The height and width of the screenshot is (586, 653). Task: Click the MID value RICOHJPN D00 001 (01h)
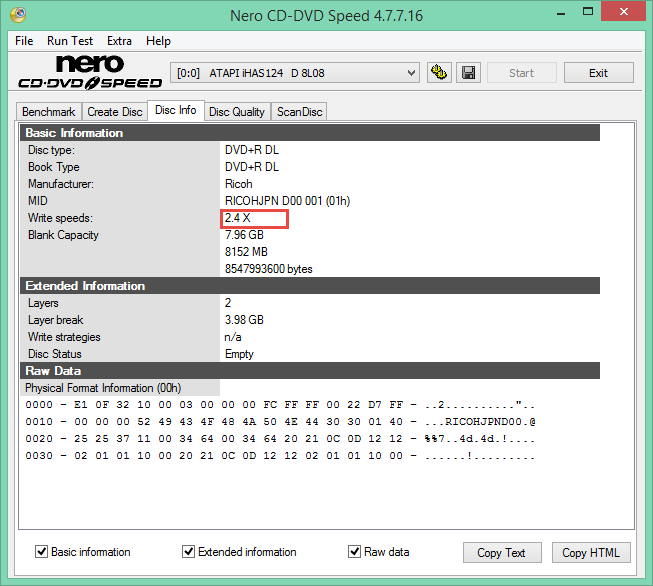pyautogui.click(x=287, y=201)
